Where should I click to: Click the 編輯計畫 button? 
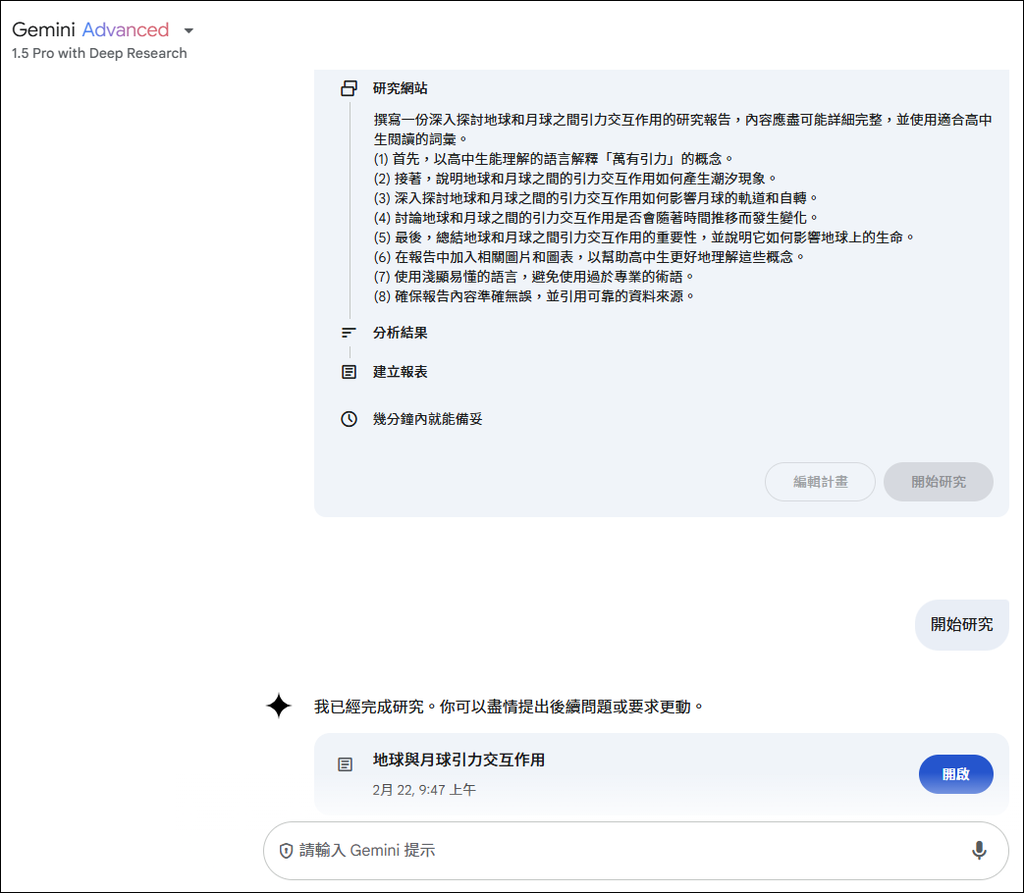click(820, 482)
